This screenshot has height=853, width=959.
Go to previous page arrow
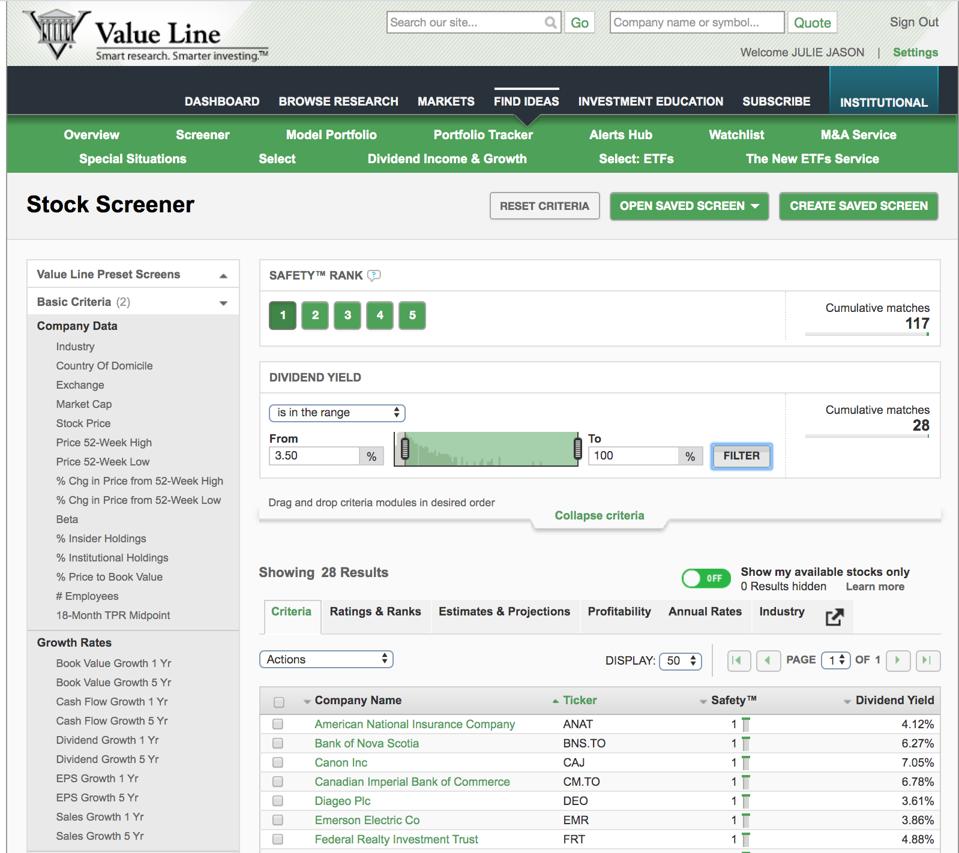(x=768, y=660)
